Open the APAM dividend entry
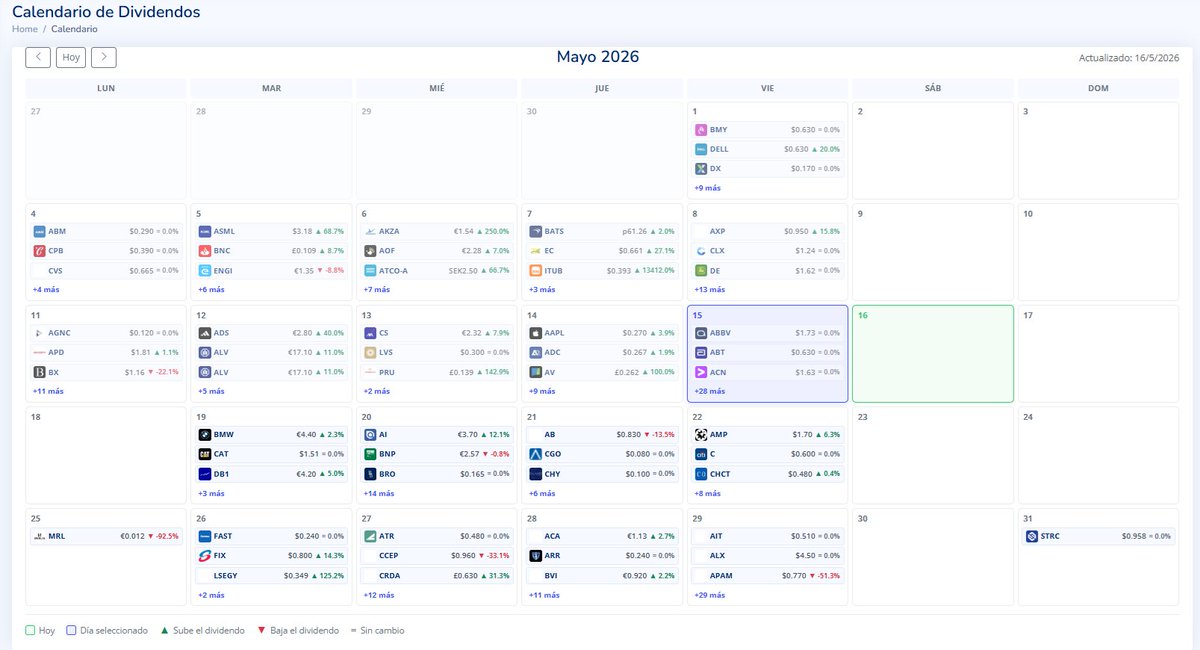Image resolution: width=1200 pixels, height=650 pixels. (x=768, y=575)
